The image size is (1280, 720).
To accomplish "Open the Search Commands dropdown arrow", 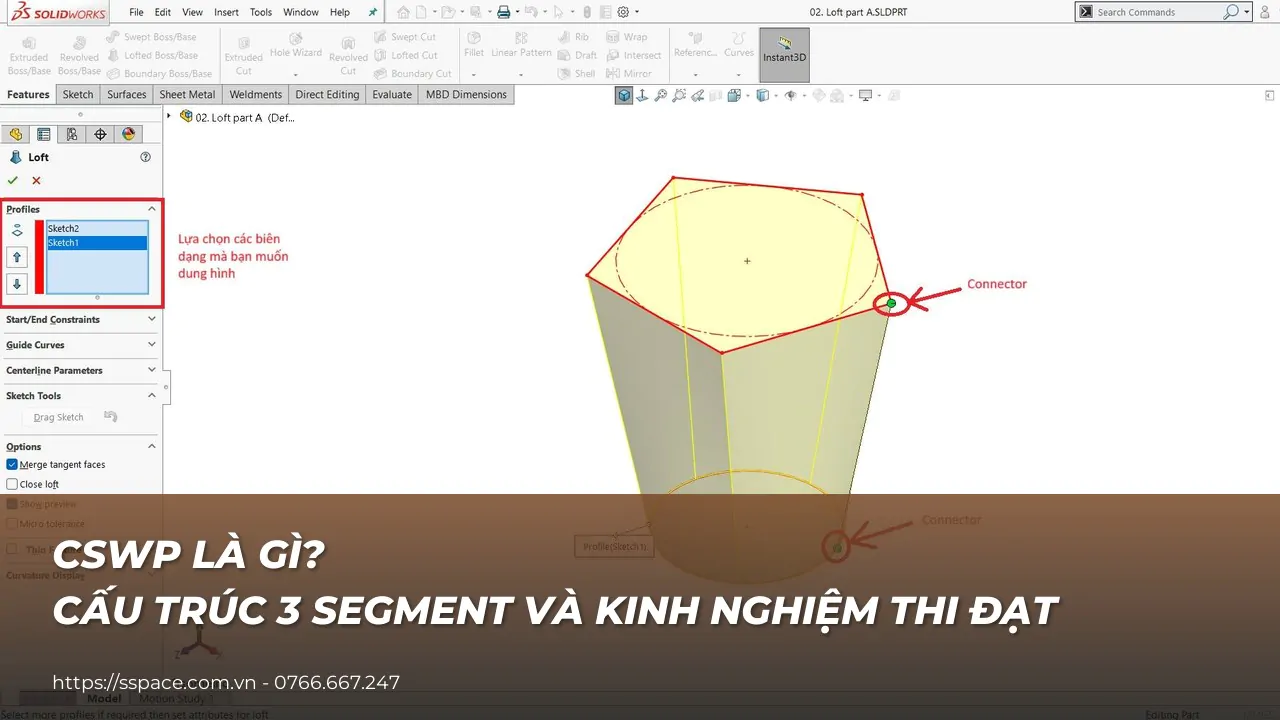I will 1247,12.
